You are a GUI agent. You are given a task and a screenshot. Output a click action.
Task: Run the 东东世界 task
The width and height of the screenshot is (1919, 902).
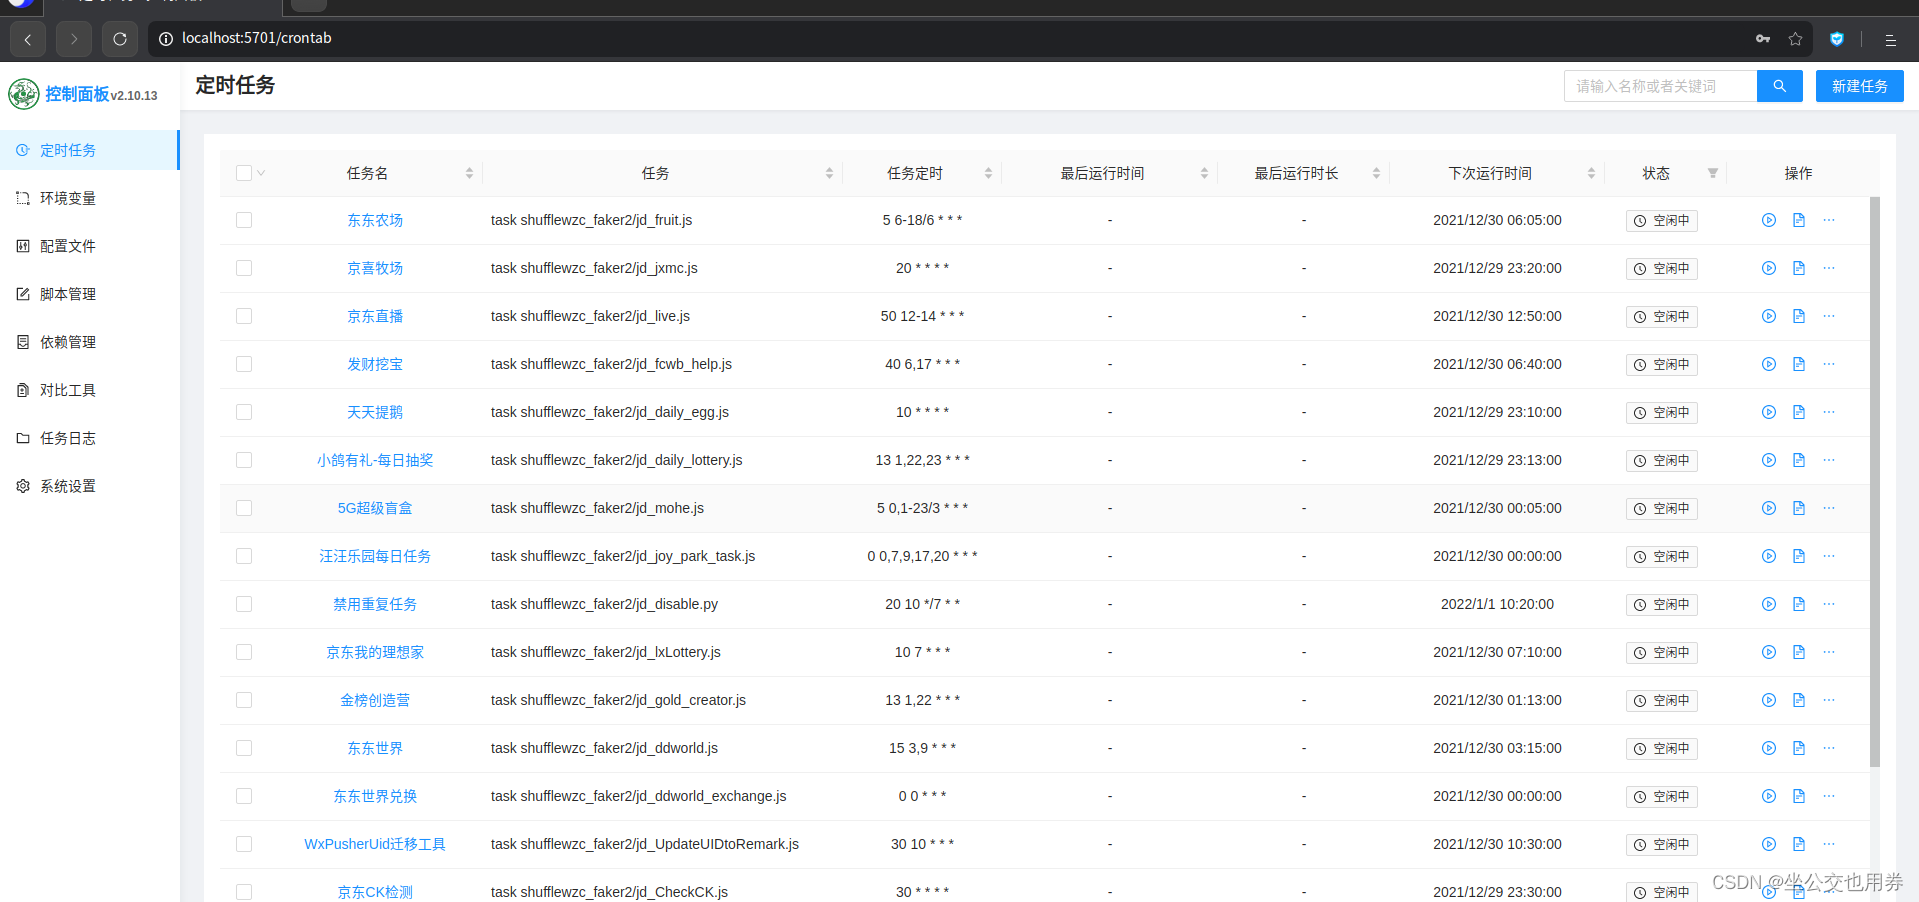click(x=1768, y=748)
